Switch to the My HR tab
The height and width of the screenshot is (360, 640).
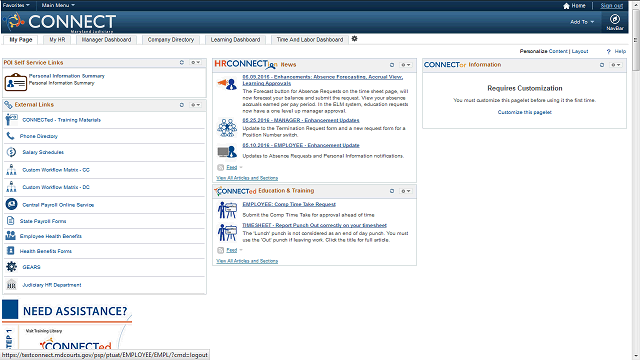click(57, 40)
